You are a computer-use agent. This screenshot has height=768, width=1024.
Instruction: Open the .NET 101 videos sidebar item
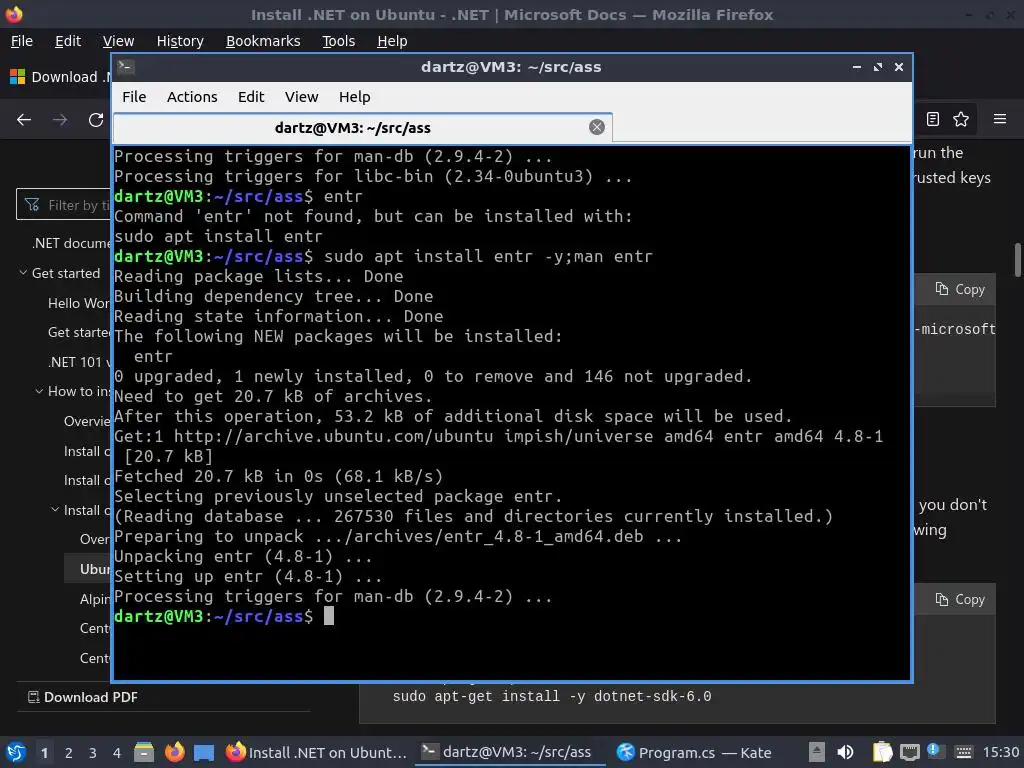79,362
